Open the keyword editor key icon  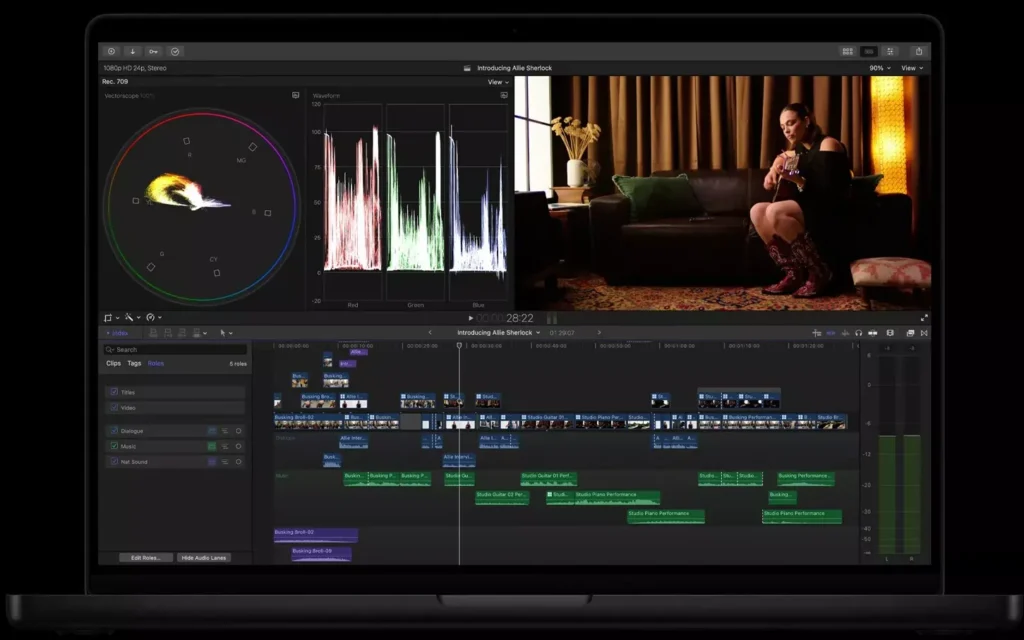coord(153,52)
